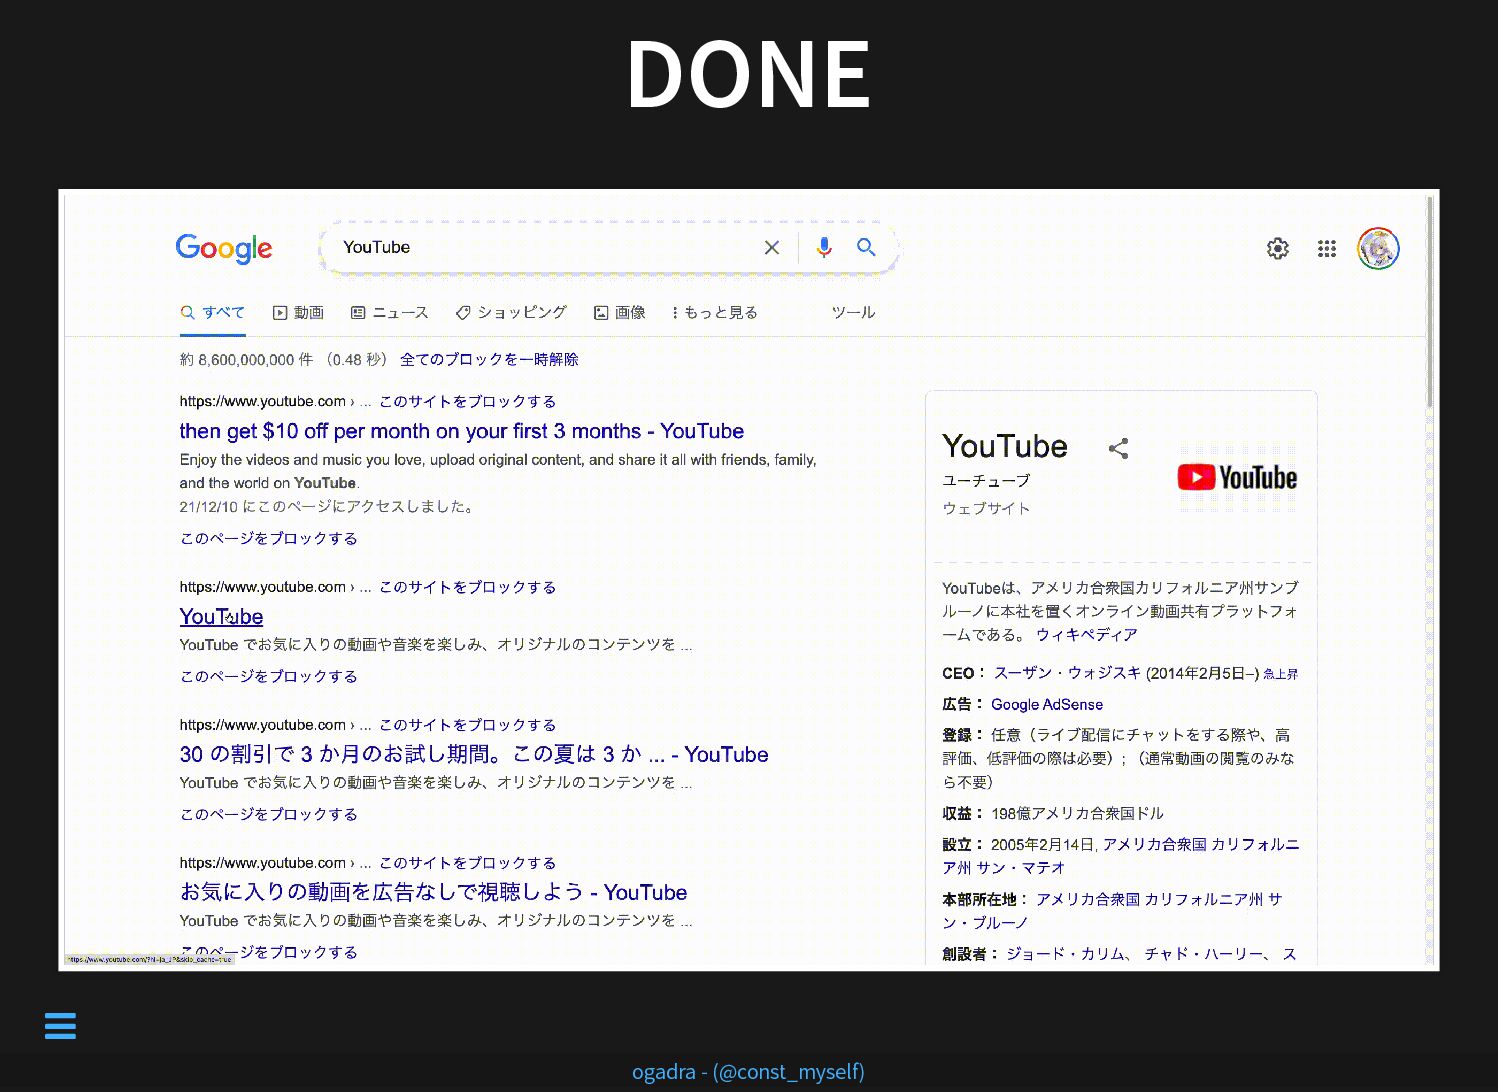Click the ogadra (@const_myself) footer link
The image size is (1498, 1092).
coord(748,1072)
